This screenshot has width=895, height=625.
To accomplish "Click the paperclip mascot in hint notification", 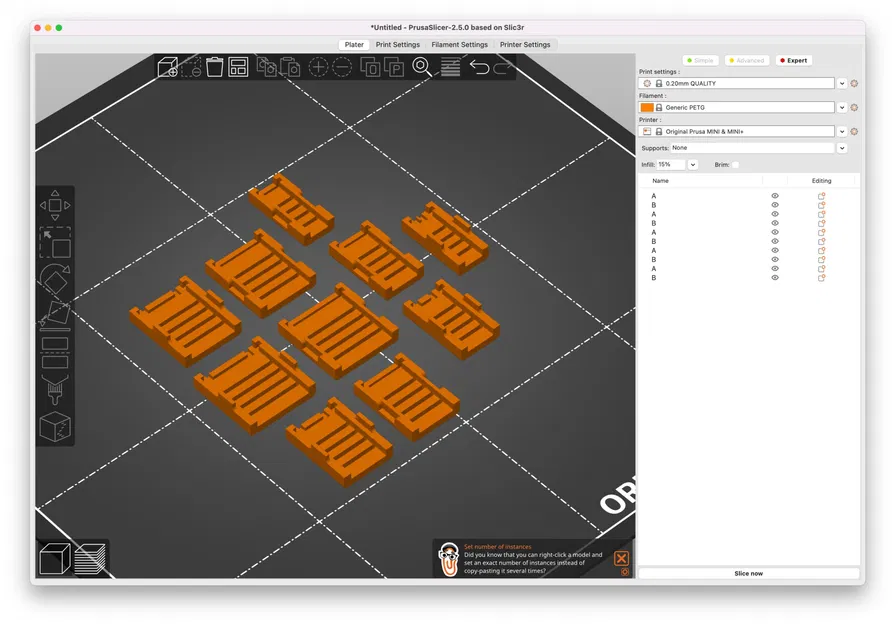I will (x=449, y=559).
